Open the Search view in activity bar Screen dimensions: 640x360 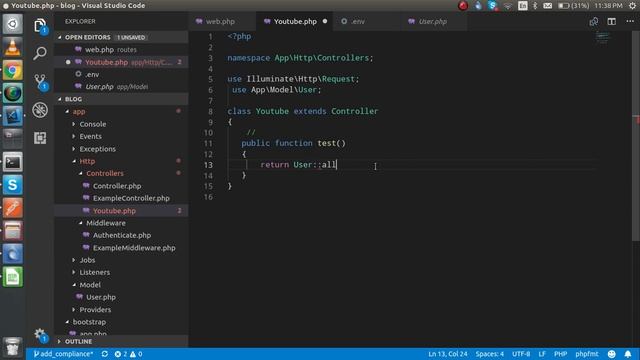tap(40, 53)
